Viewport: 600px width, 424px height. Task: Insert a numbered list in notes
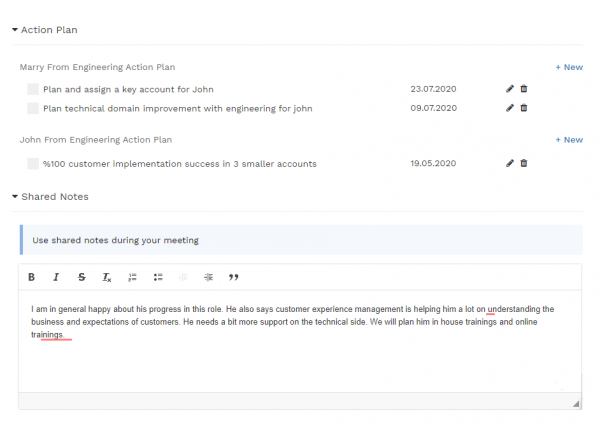[132, 277]
